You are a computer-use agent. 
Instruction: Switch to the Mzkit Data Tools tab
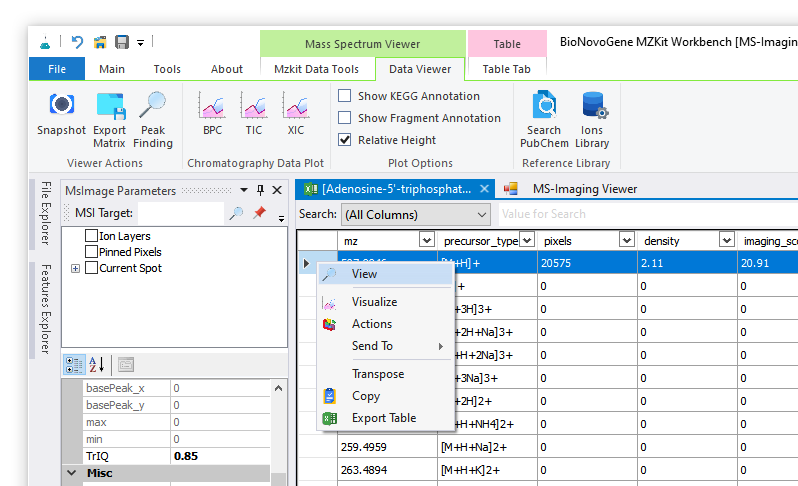[x=316, y=69]
